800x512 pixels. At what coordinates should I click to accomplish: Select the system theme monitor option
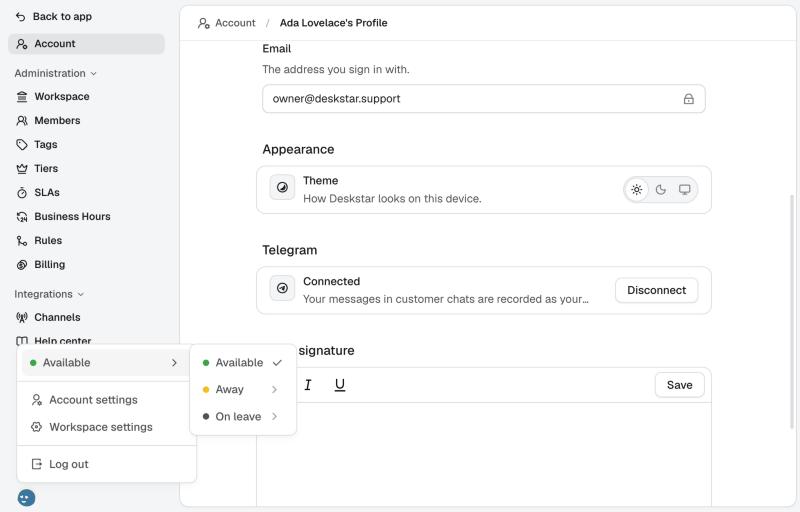pyautogui.click(x=685, y=190)
